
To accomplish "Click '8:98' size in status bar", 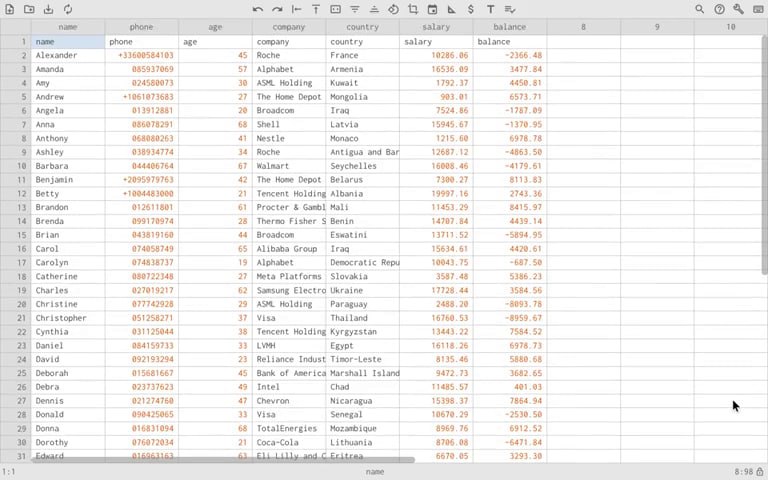I will [744, 472].
